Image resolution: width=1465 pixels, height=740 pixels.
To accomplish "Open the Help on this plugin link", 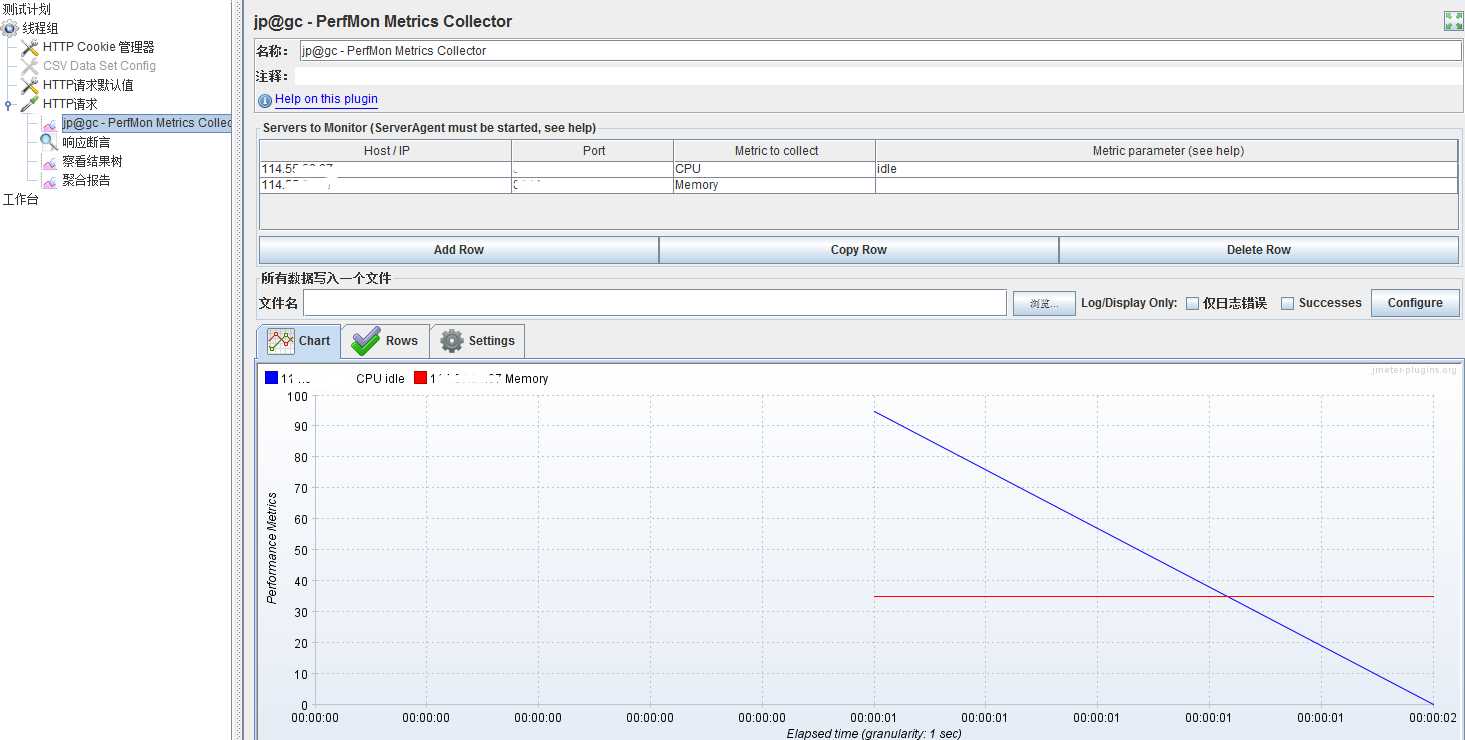I will [x=326, y=99].
